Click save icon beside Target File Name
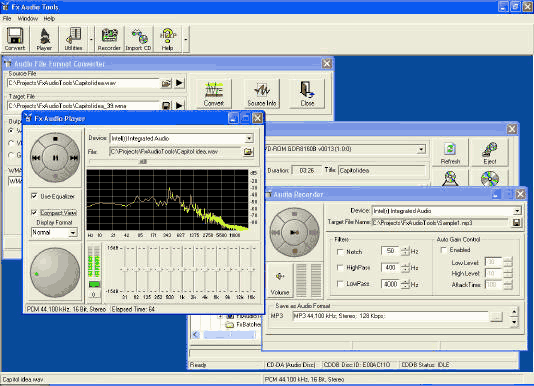 516,222
